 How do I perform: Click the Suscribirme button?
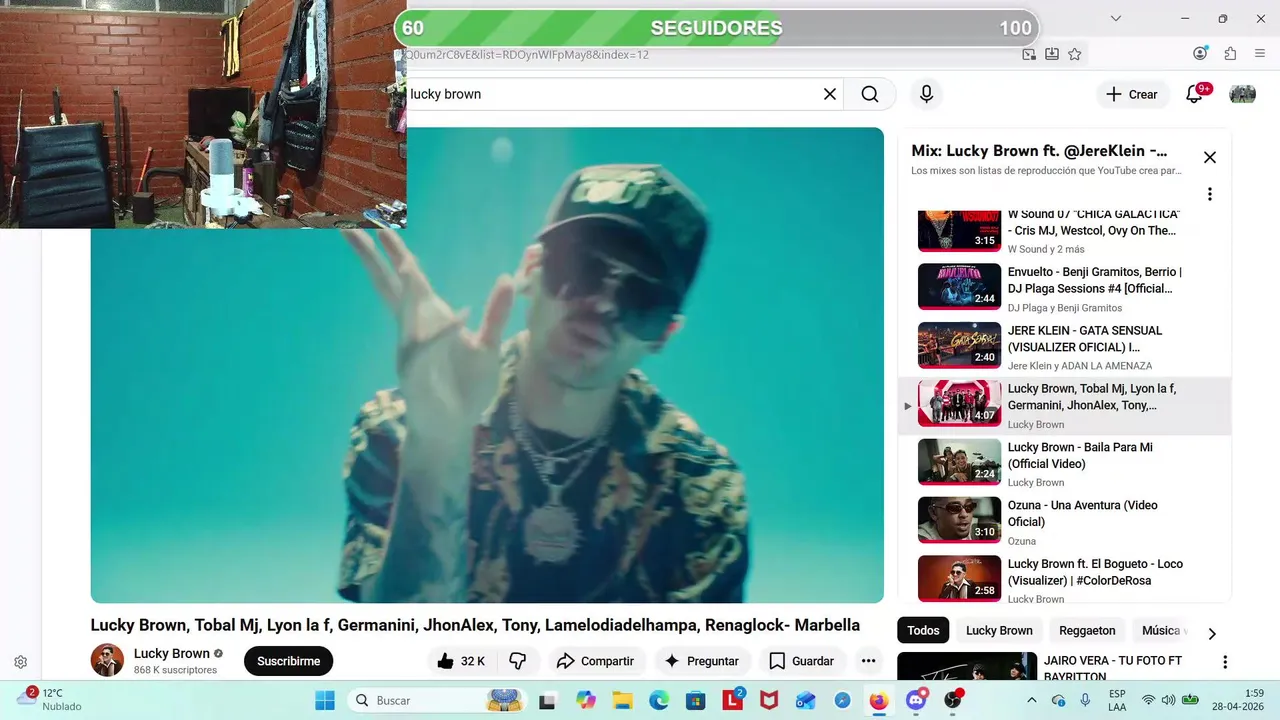point(288,661)
